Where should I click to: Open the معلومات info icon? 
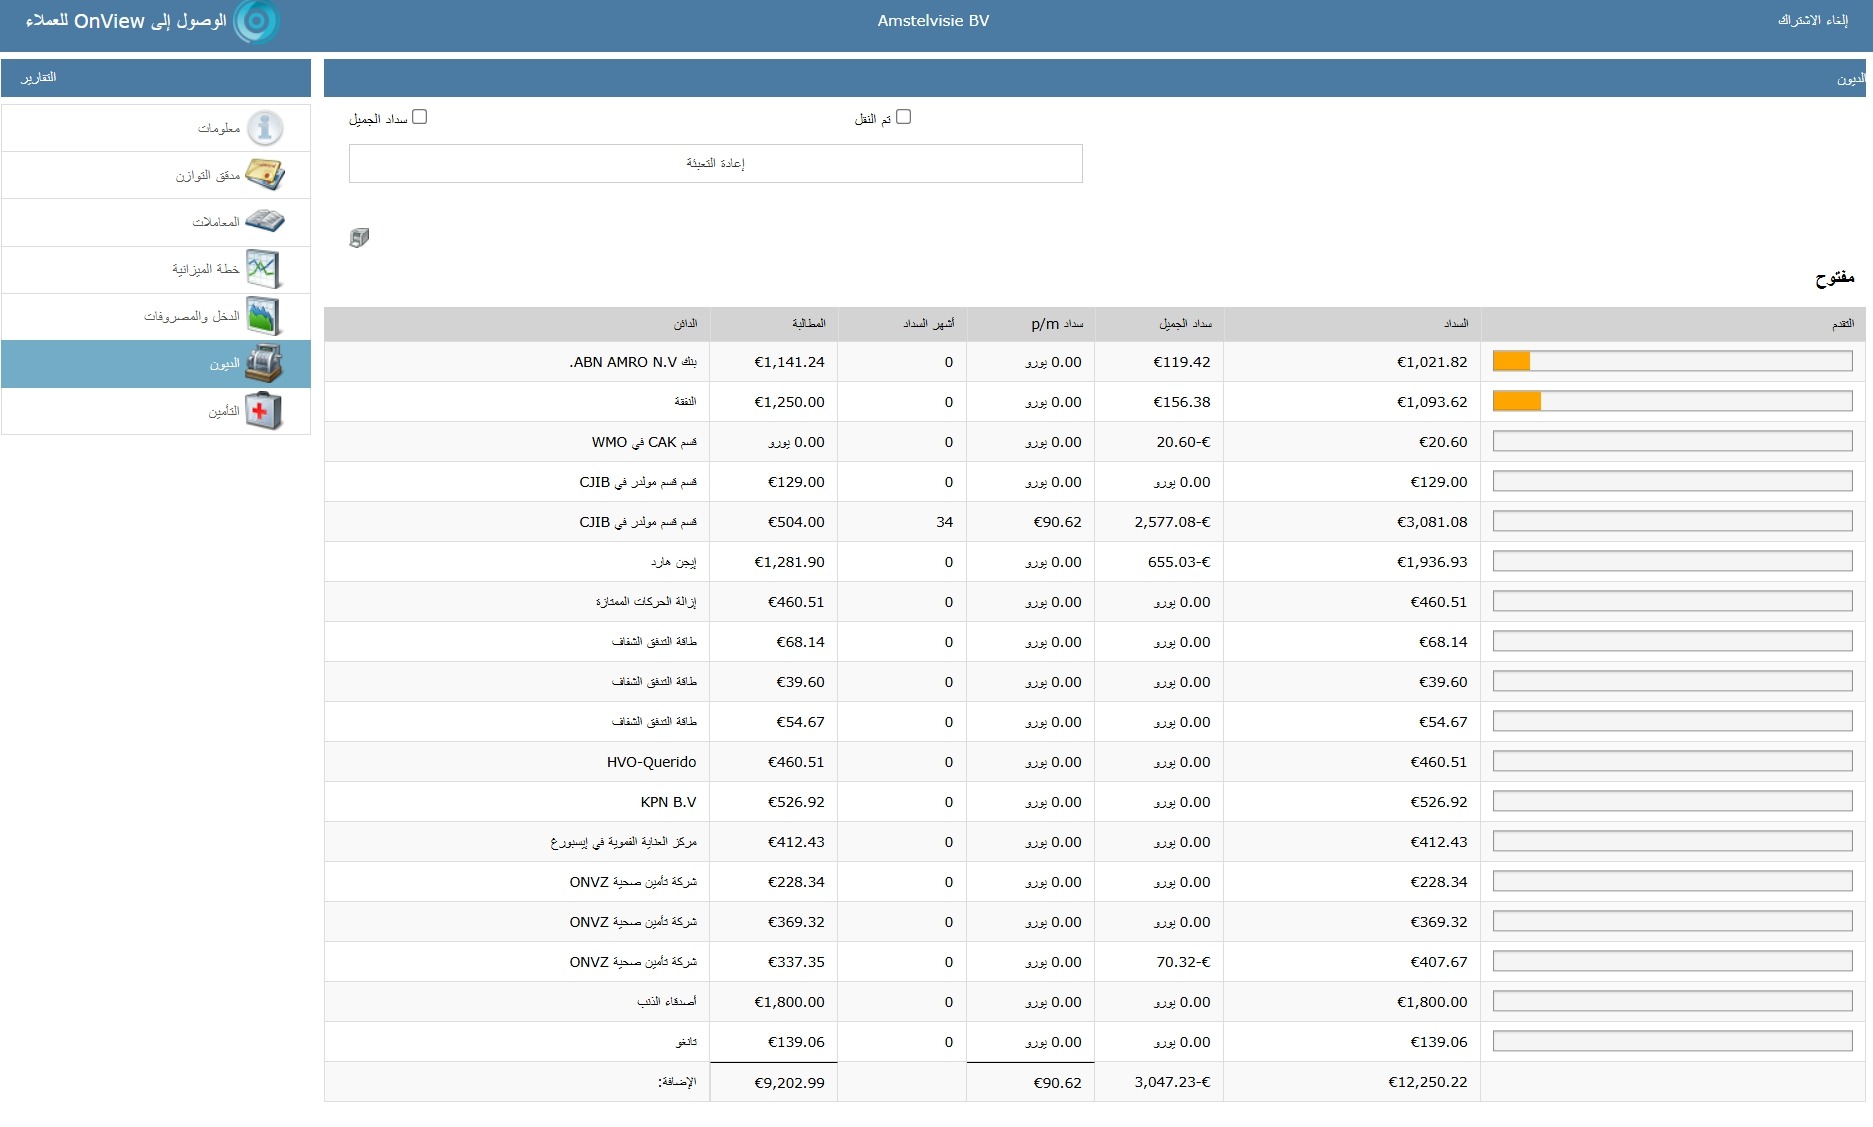pos(265,128)
